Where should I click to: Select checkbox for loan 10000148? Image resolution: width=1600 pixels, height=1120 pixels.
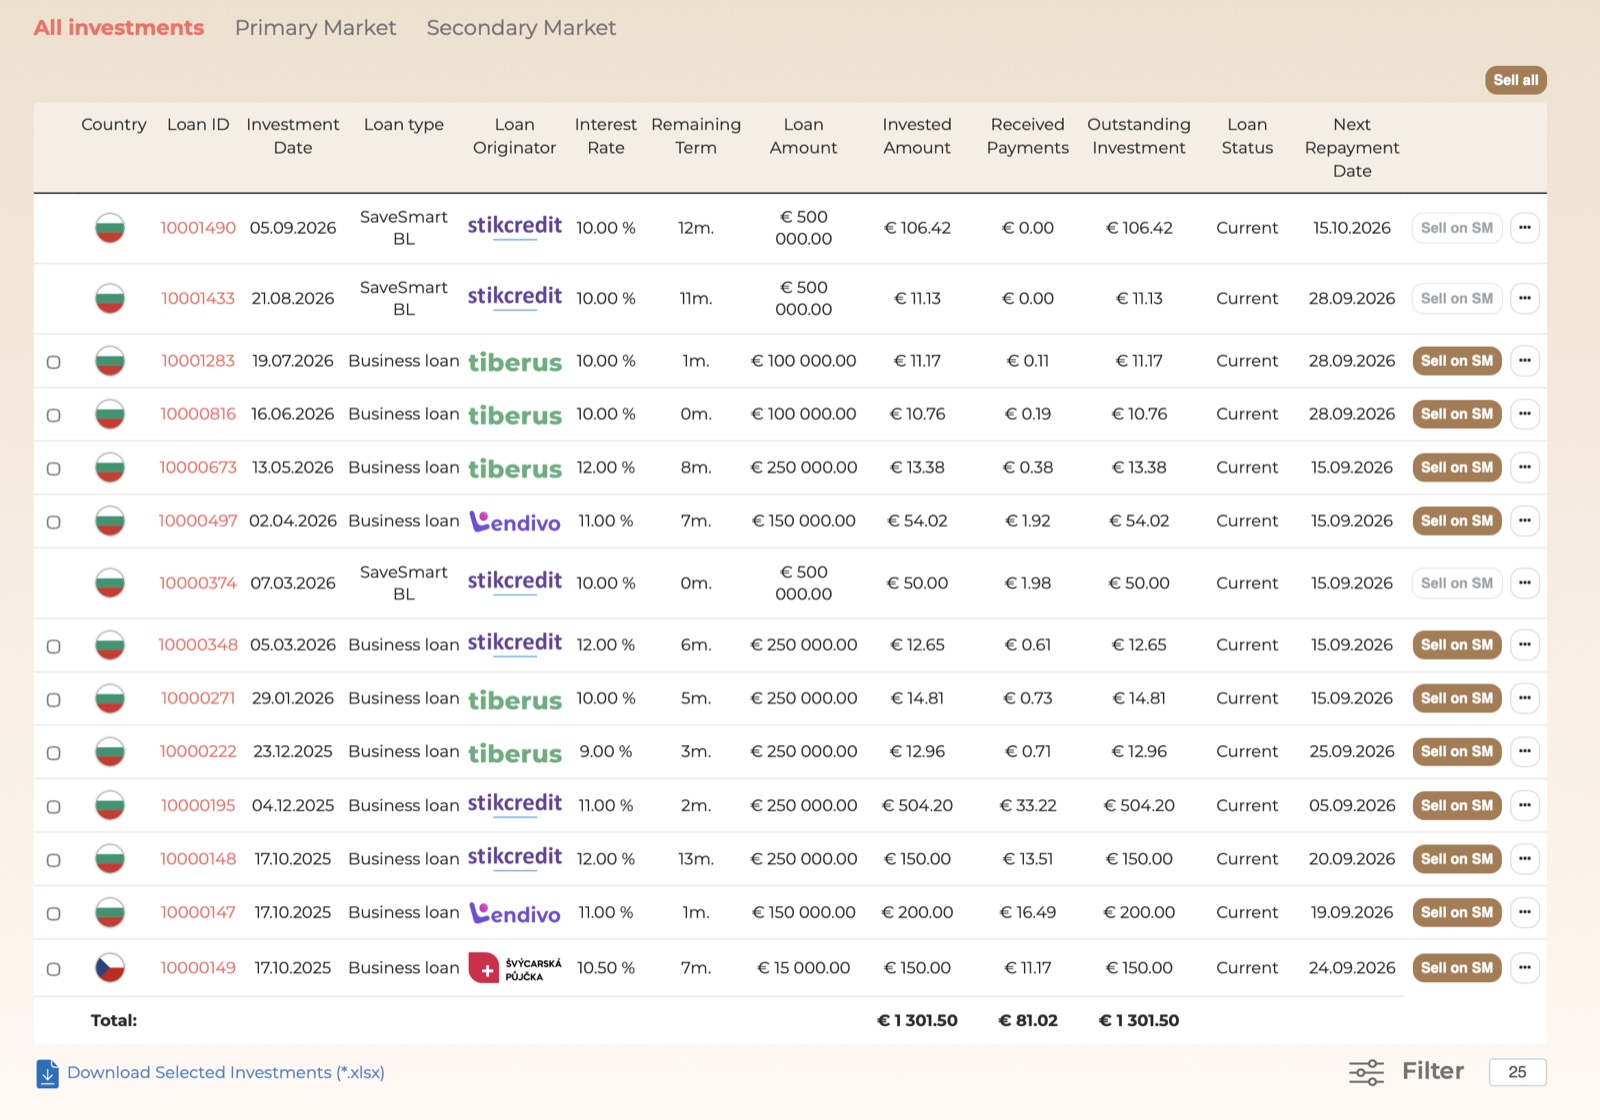pos(54,860)
